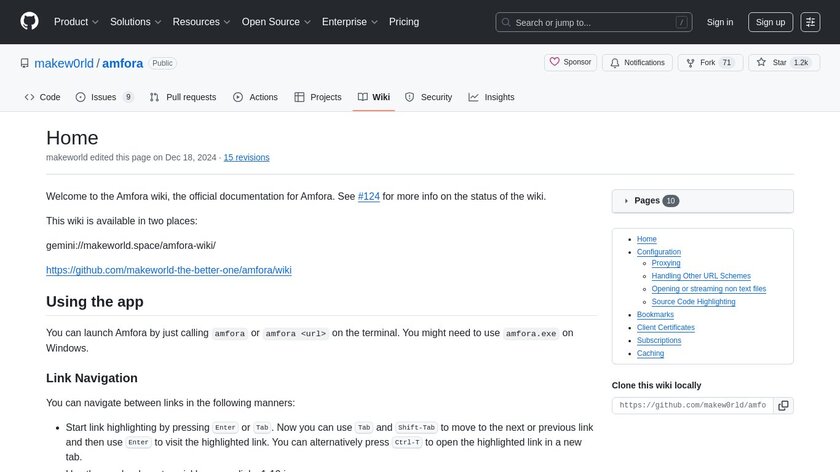Click the Sponsor heart button

(570, 62)
